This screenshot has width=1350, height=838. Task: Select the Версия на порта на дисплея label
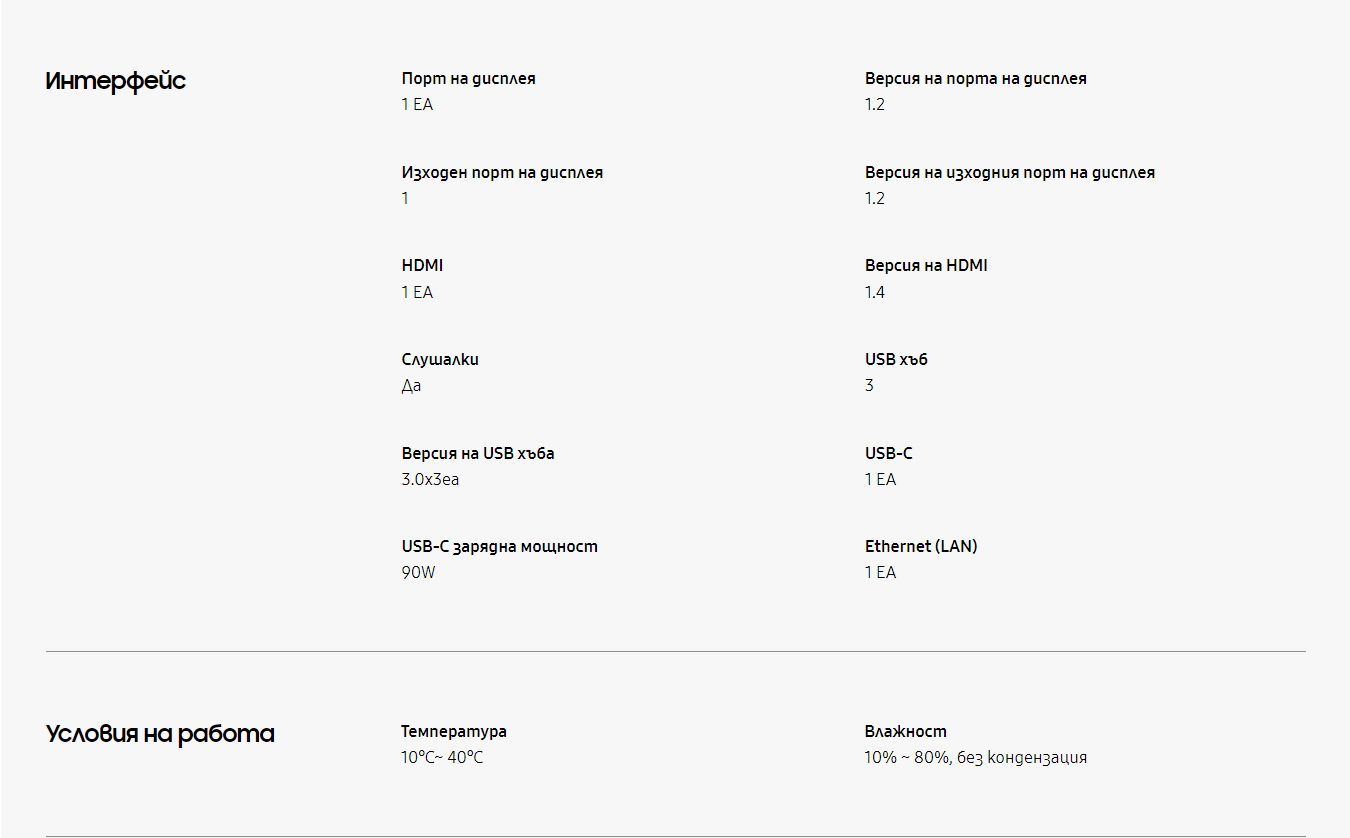pos(976,78)
